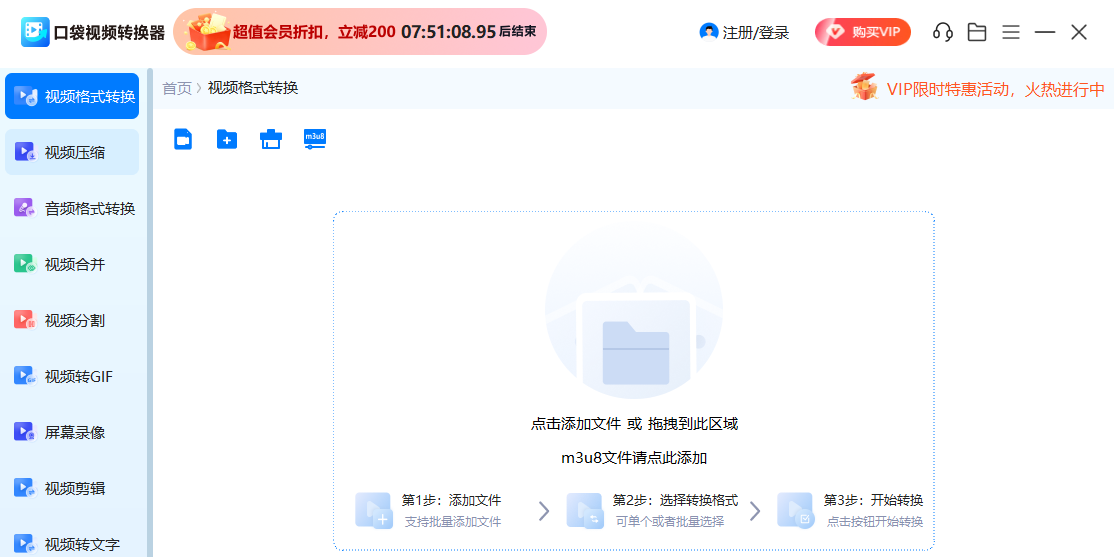Click the m3u8 toolbar icon

point(315,139)
